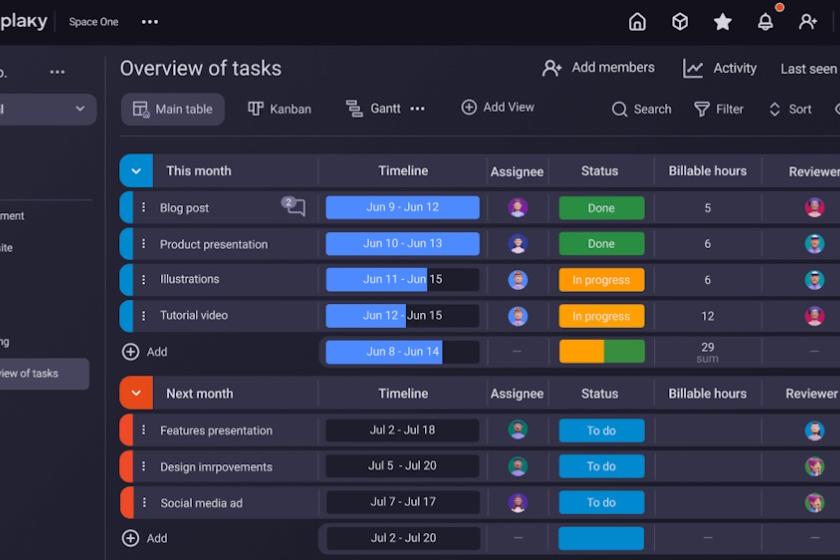The image size is (840, 560).
Task: Click assignee avatar for Illustrations
Action: (518, 280)
